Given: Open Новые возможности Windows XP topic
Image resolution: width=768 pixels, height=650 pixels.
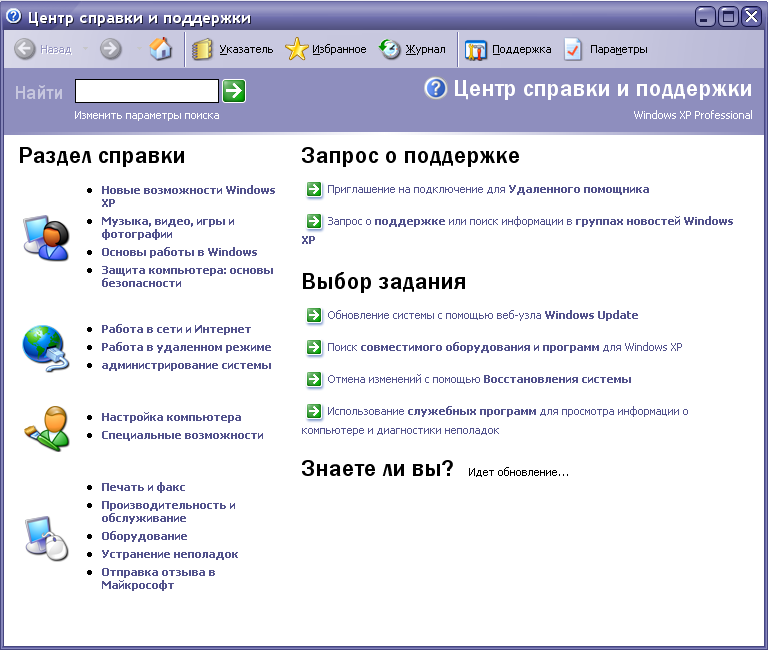Looking at the screenshot, I should pyautogui.click(x=188, y=196).
